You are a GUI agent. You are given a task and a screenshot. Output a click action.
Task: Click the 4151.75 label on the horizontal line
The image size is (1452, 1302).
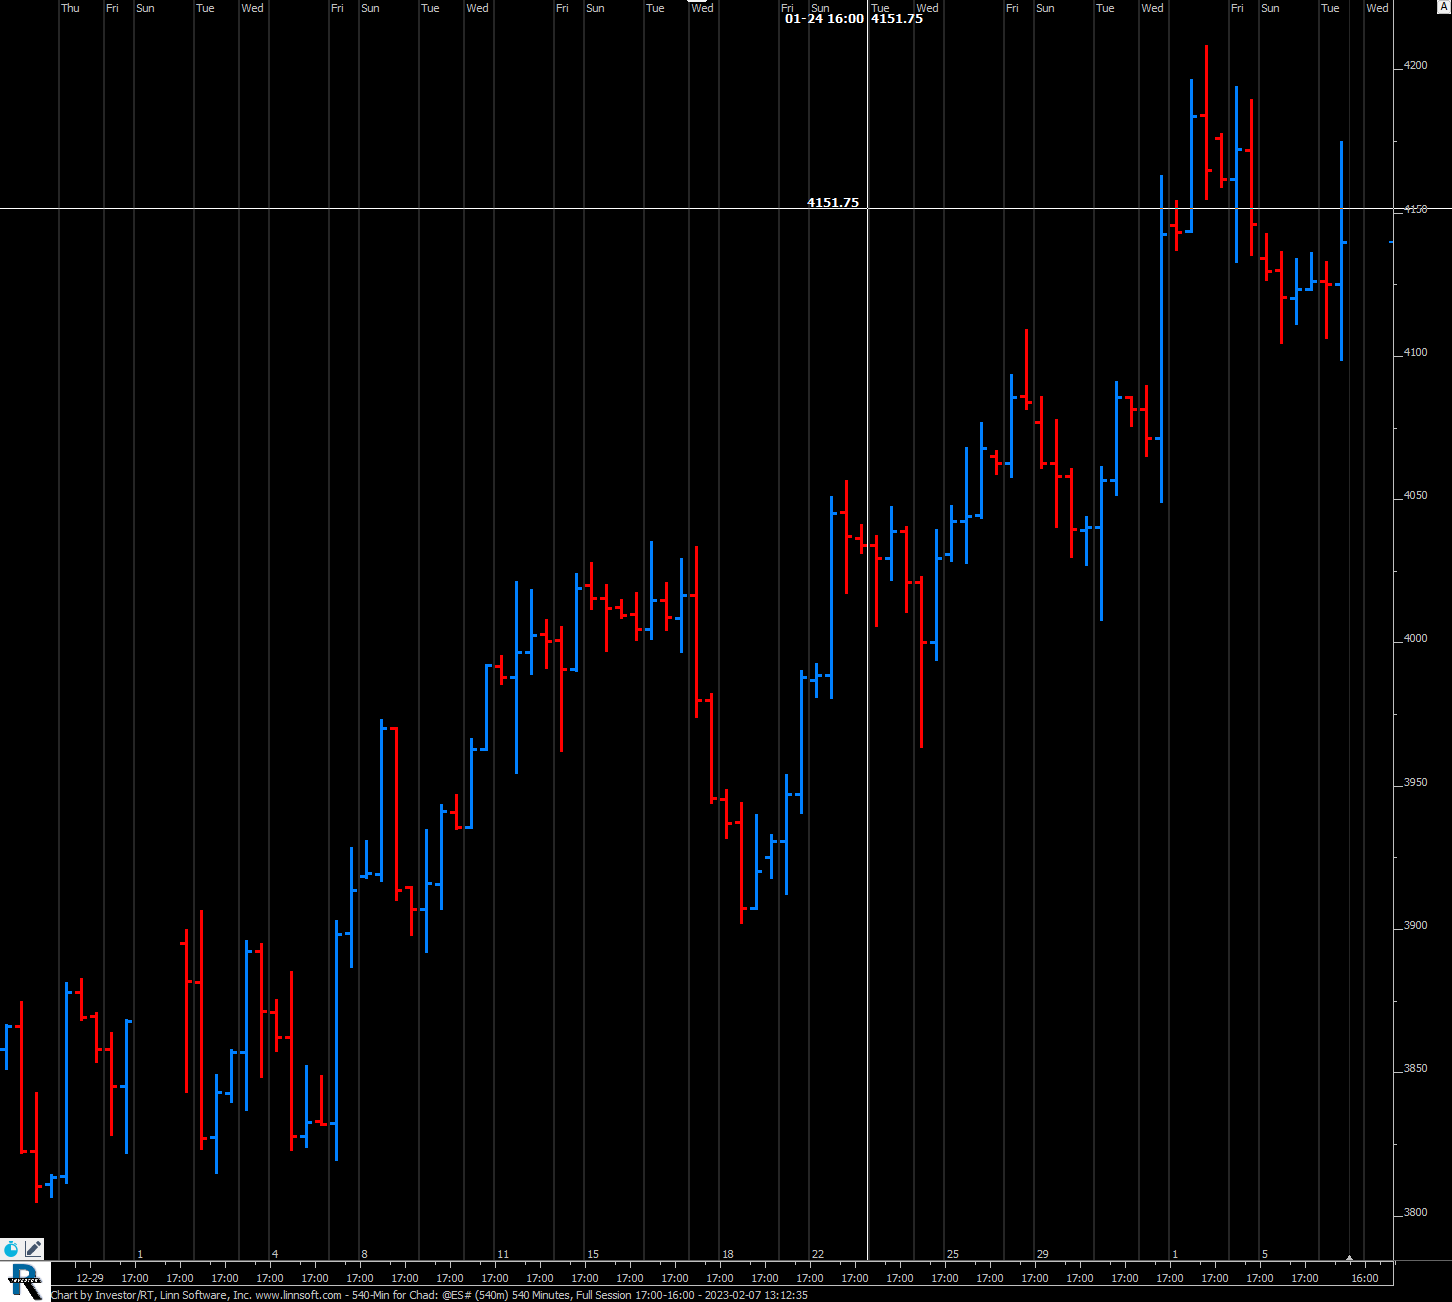(x=833, y=202)
